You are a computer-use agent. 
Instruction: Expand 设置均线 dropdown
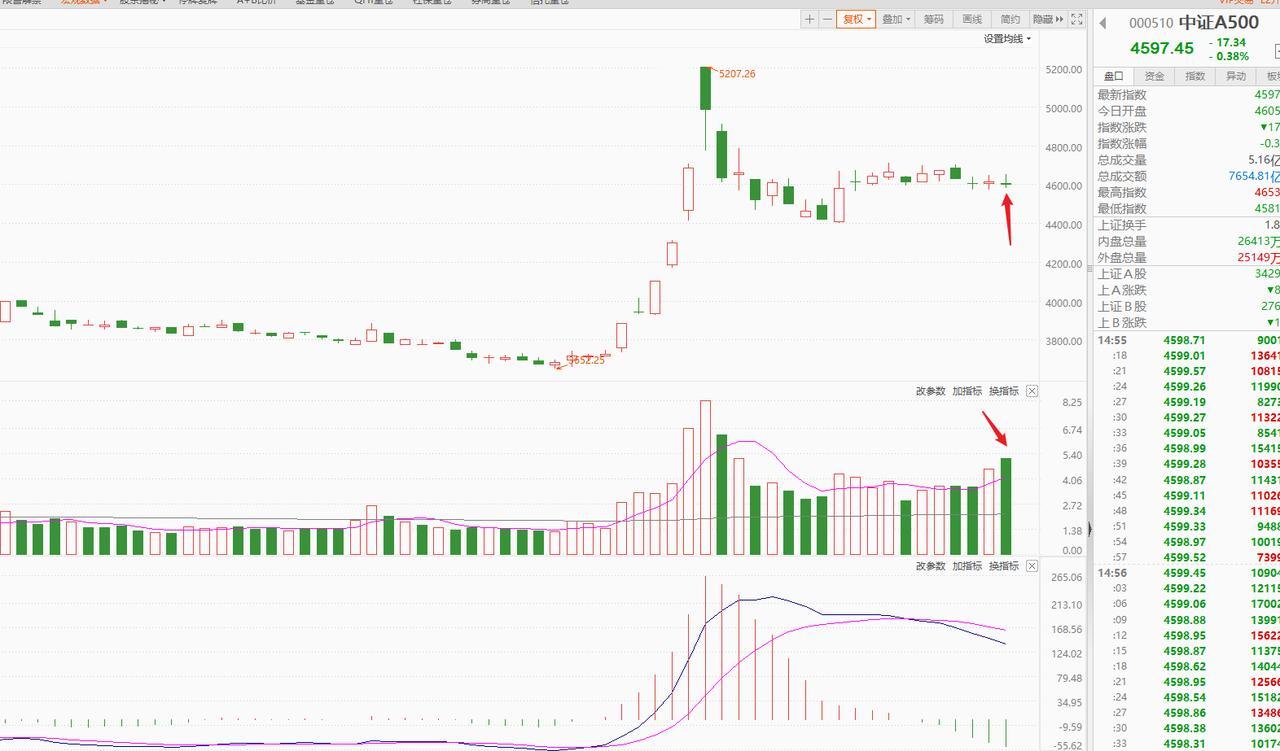[1007, 39]
